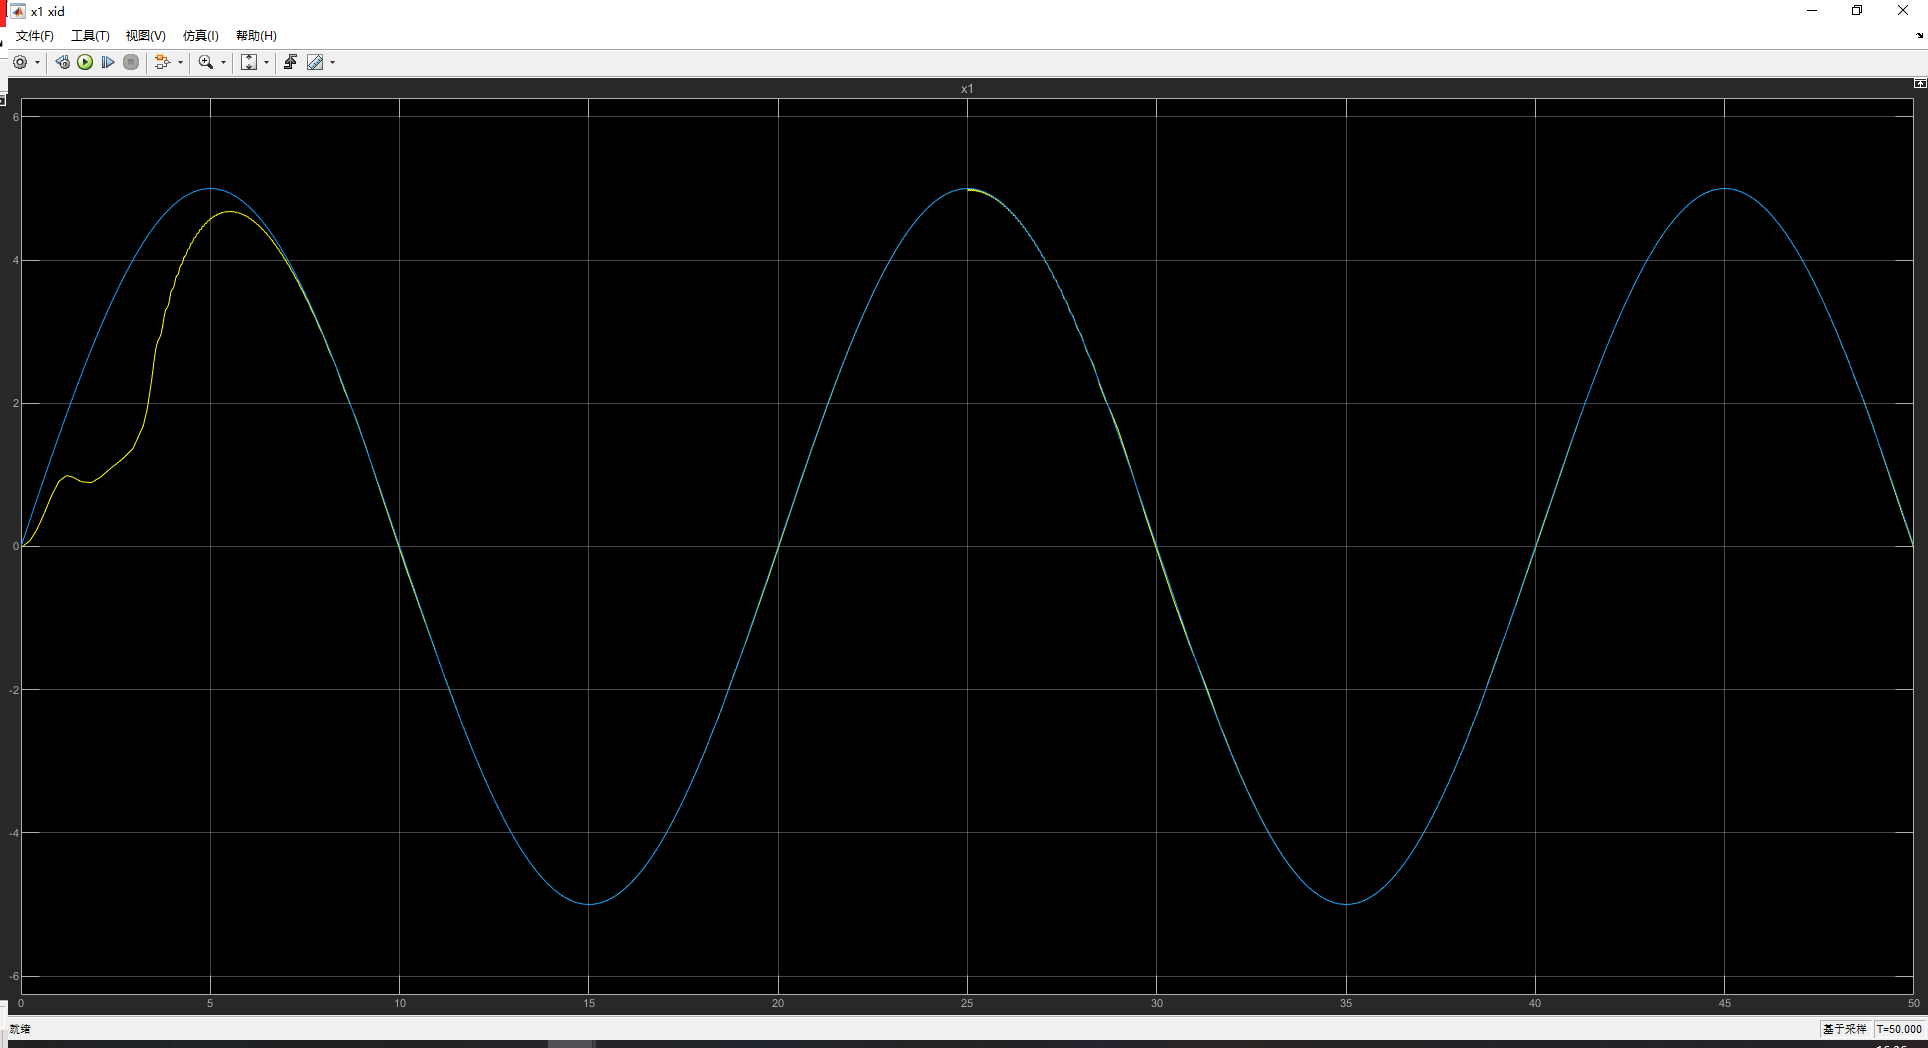Expand the gear configuration dropdown arrow

pos(38,62)
